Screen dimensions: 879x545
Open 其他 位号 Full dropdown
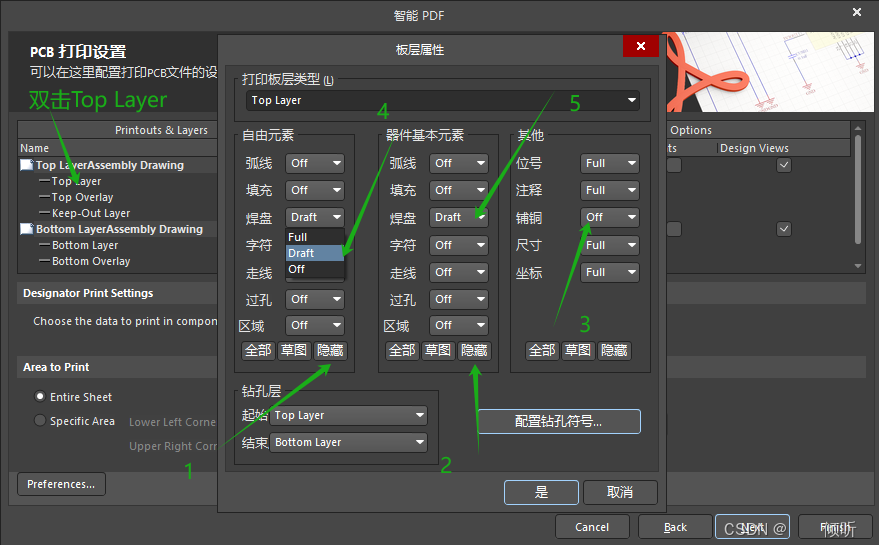click(609, 163)
